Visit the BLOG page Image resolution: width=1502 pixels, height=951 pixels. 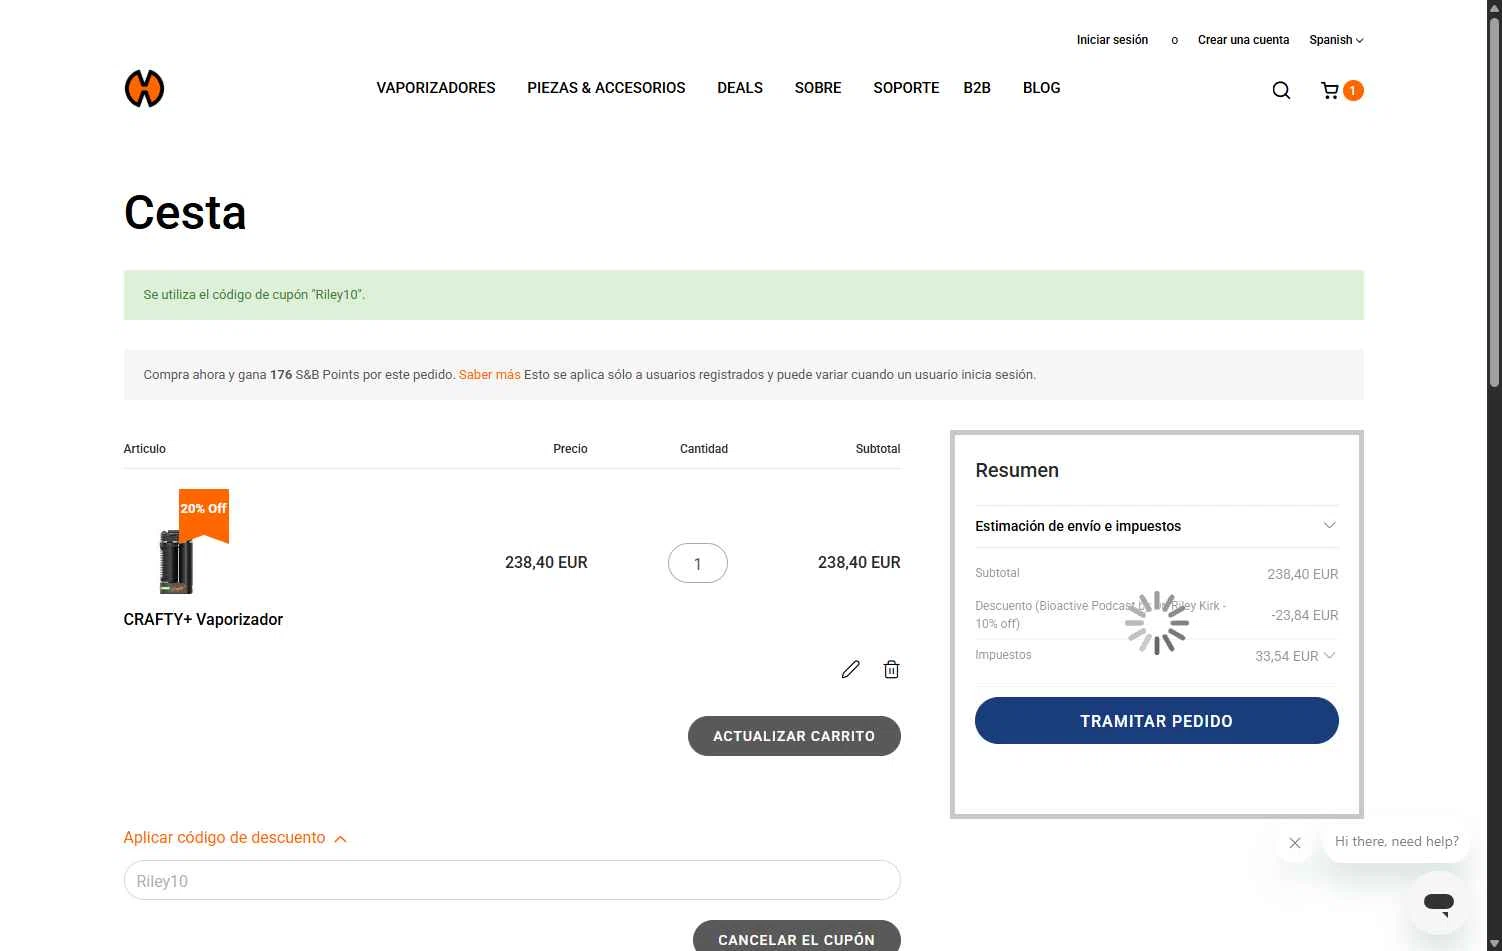[x=1041, y=88]
